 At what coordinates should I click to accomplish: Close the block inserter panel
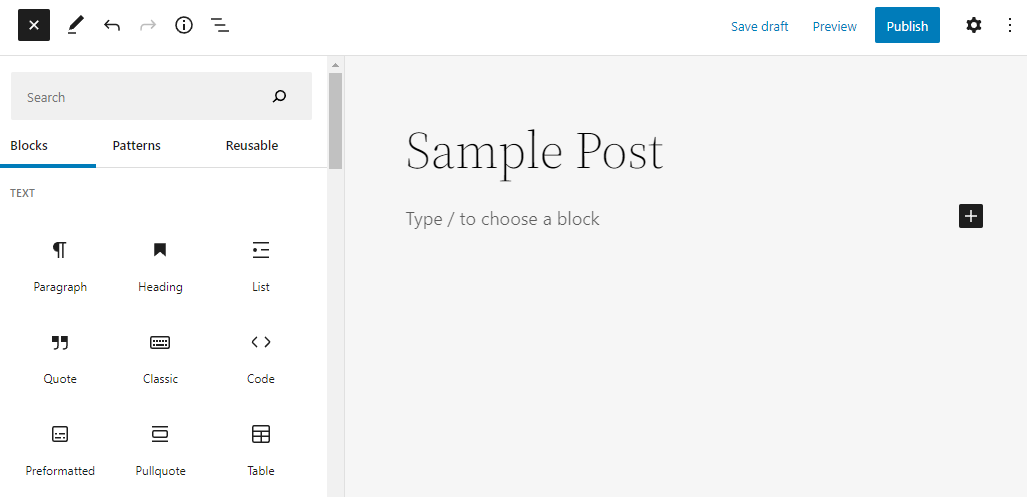[x=34, y=26]
